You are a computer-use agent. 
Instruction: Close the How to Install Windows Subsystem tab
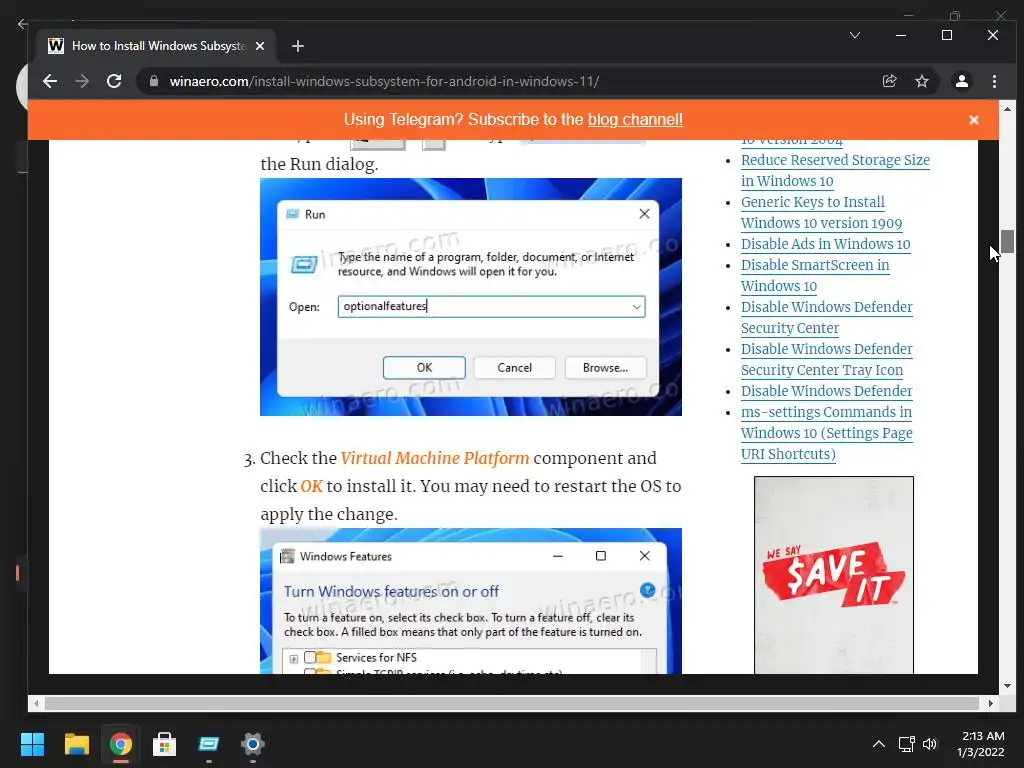click(x=260, y=46)
